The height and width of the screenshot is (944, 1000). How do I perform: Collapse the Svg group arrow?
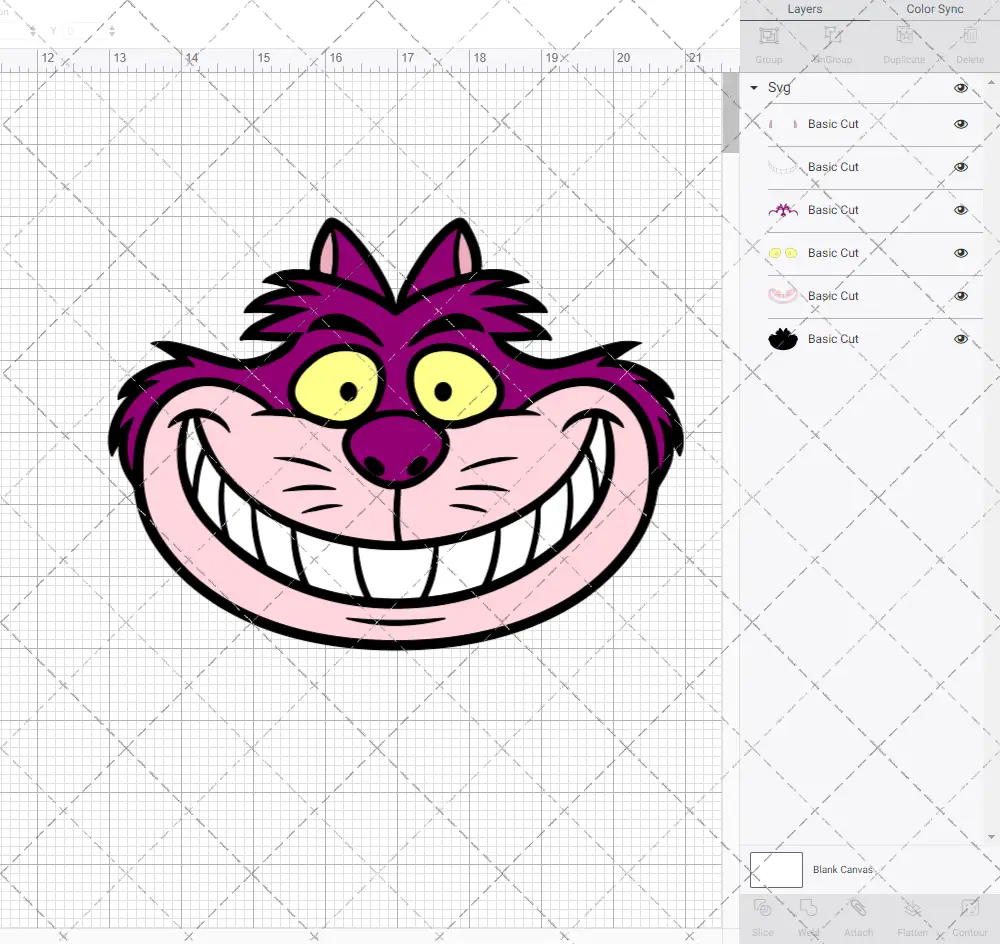(754, 88)
